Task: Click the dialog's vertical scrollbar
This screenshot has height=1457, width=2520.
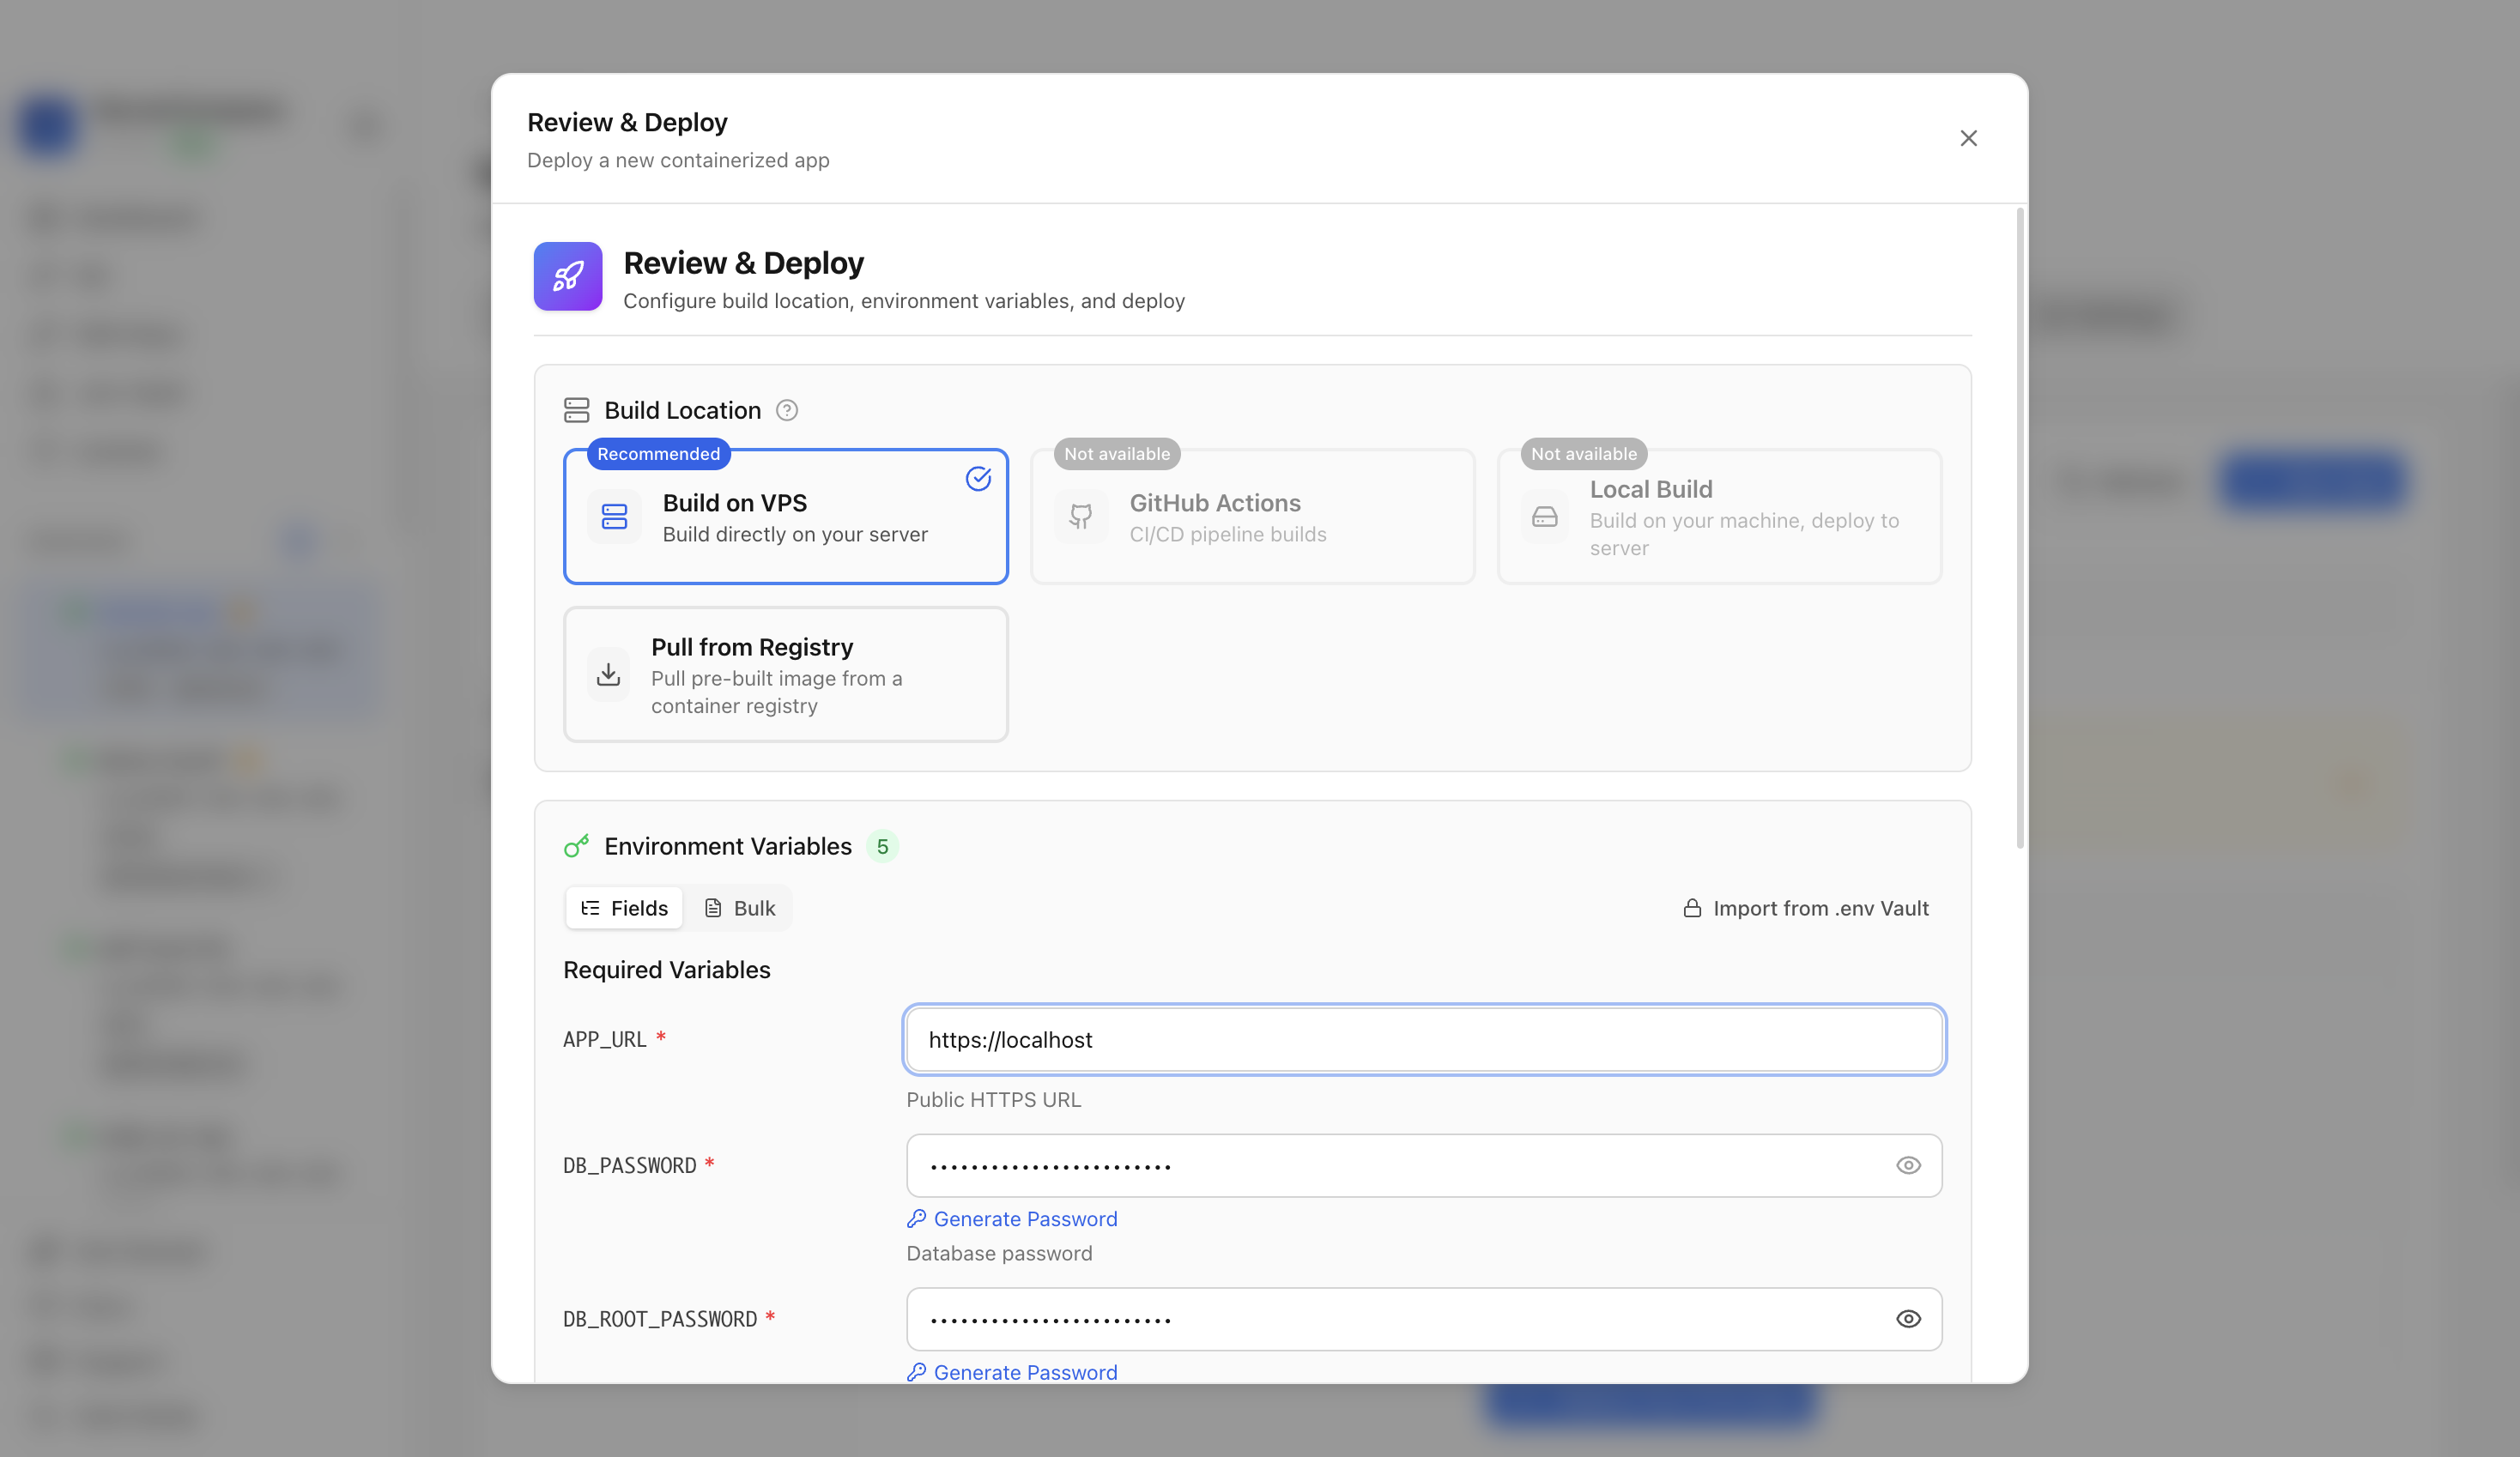Action: (x=2020, y=528)
